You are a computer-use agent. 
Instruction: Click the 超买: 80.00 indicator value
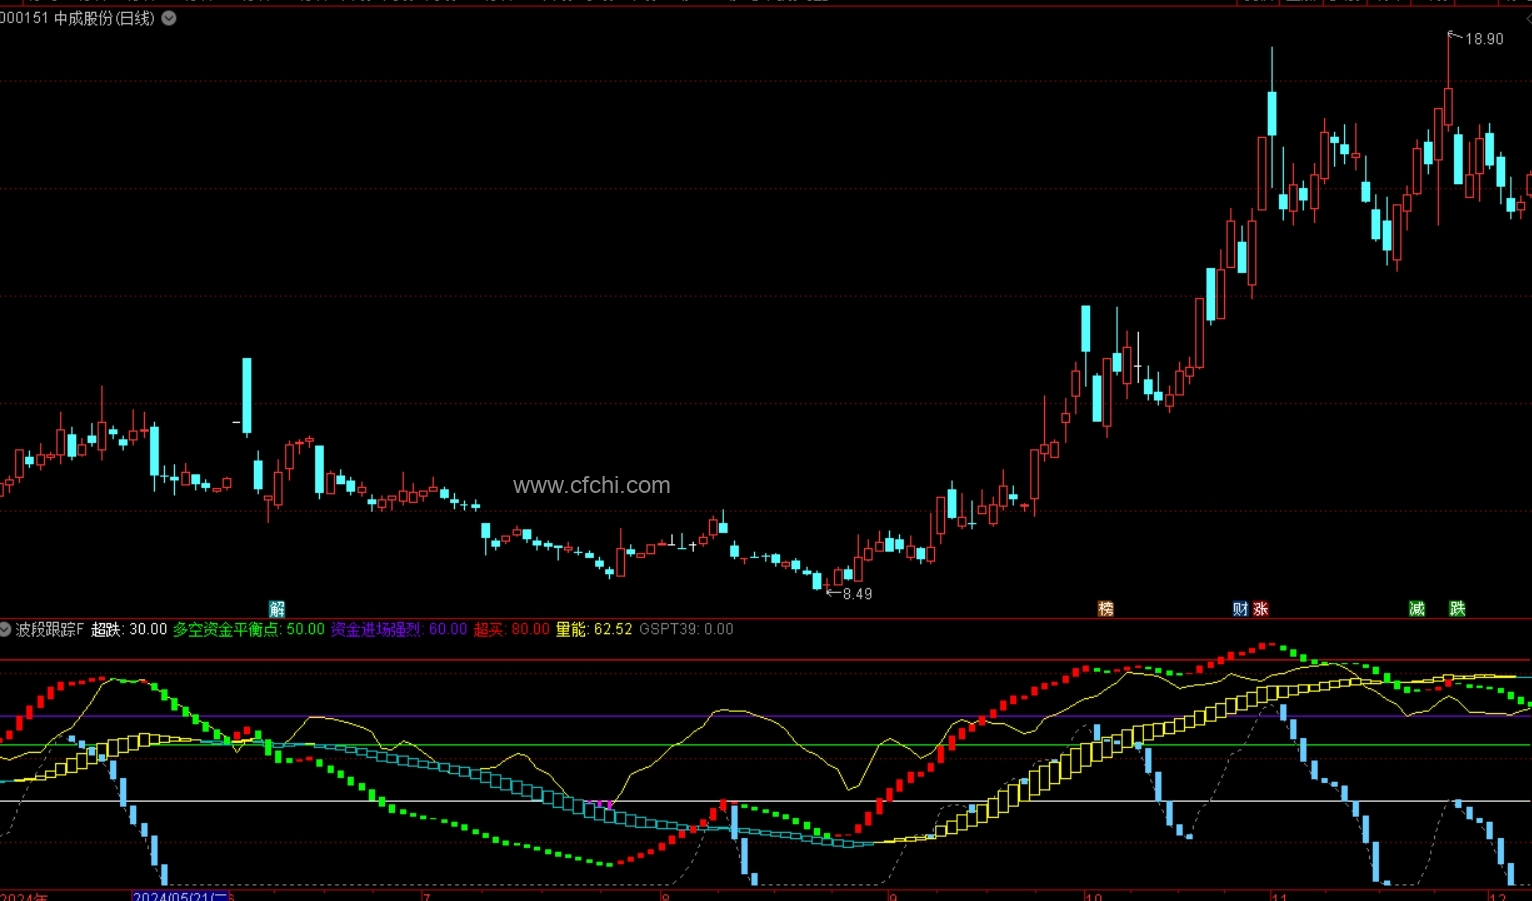point(512,629)
